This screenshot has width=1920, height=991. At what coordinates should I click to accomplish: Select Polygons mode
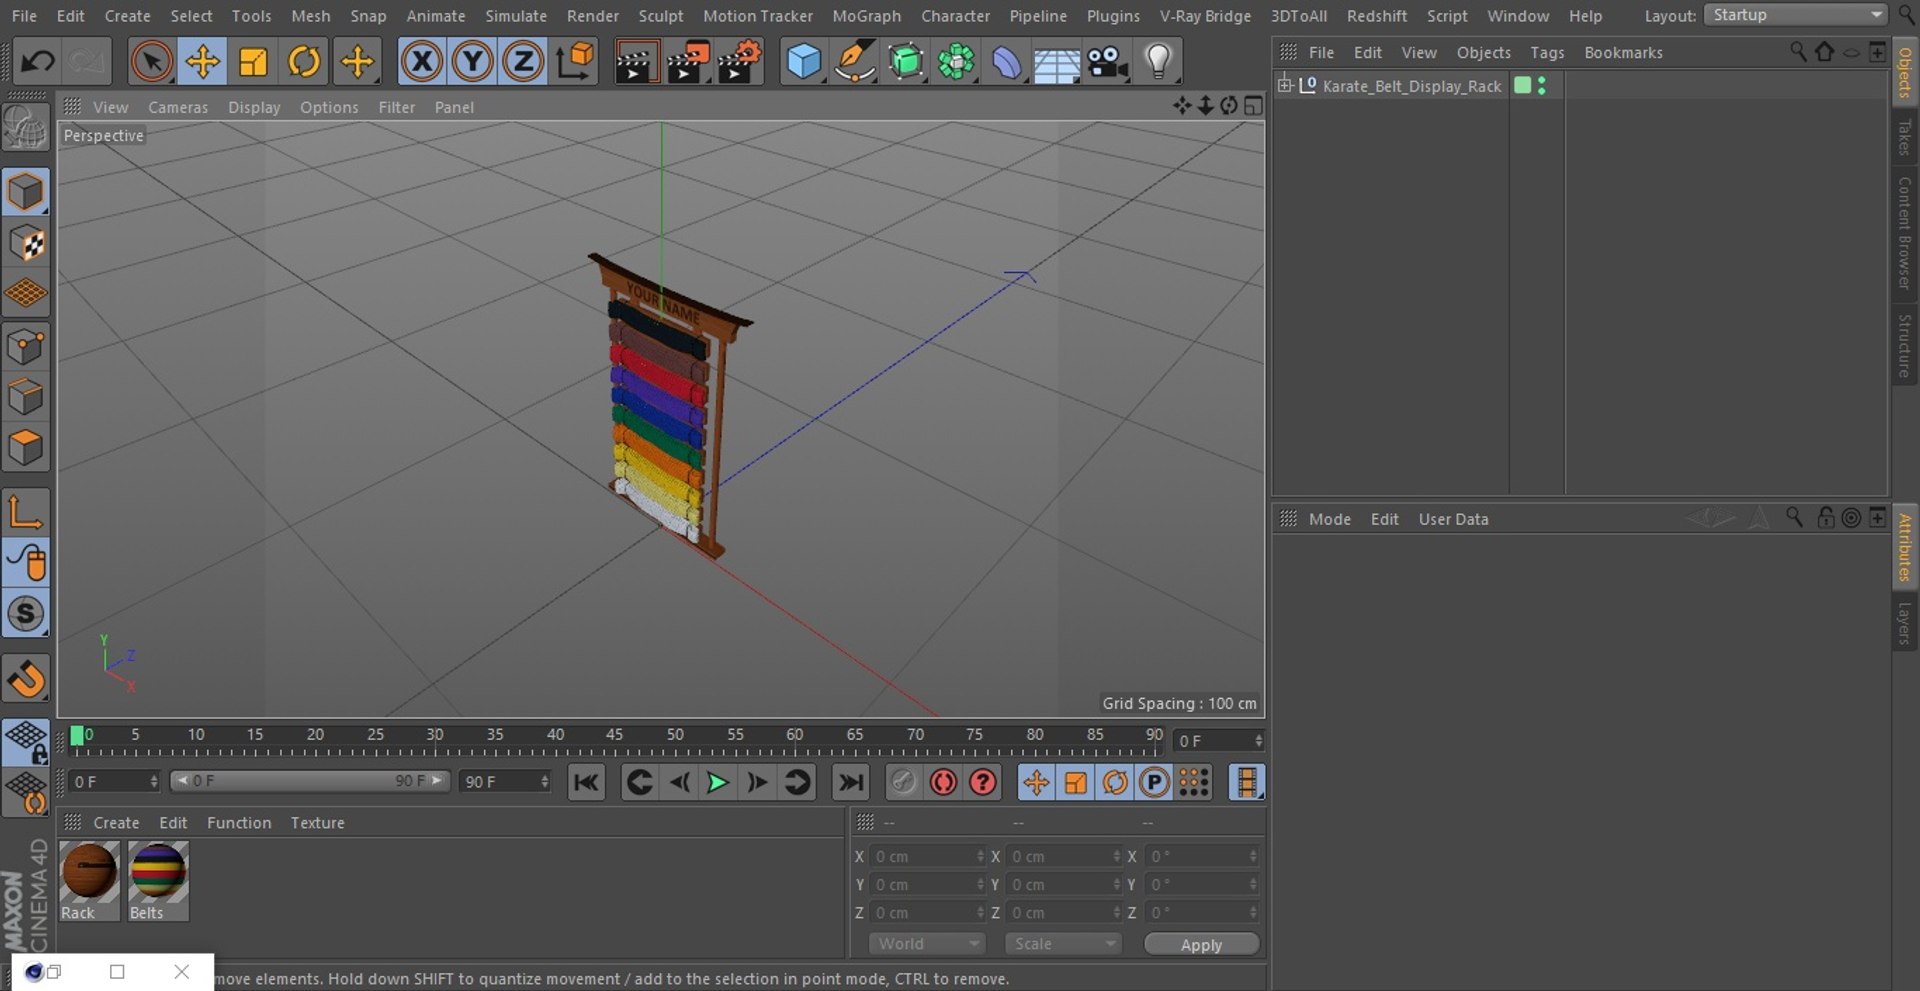point(26,447)
